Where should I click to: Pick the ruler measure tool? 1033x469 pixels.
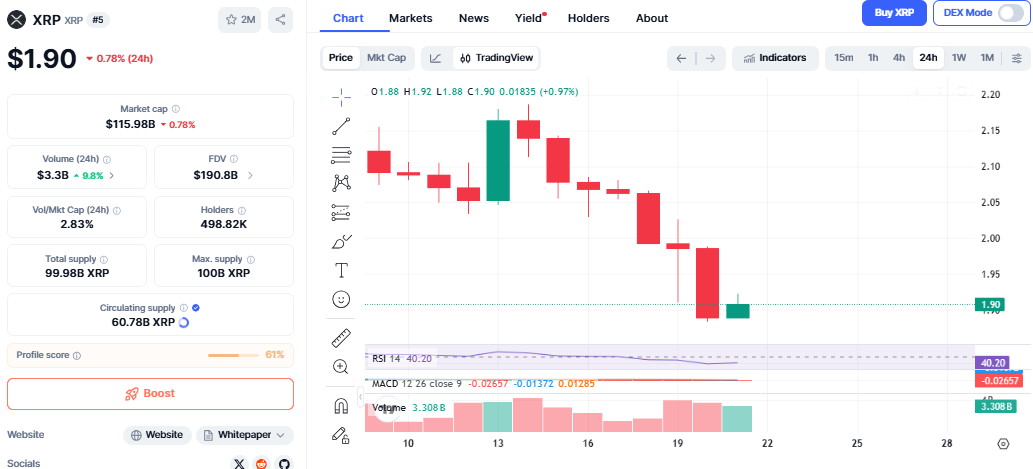pos(341,338)
